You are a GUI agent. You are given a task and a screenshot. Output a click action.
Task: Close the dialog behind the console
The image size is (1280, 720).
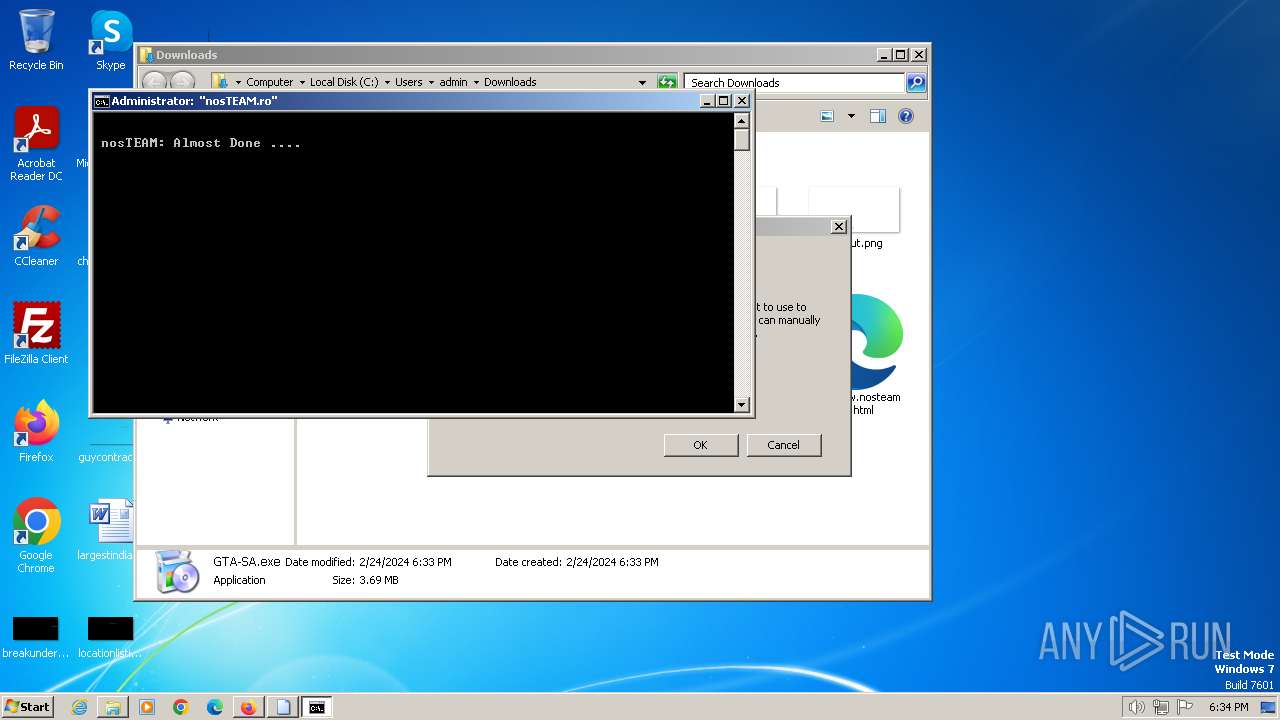click(x=839, y=227)
